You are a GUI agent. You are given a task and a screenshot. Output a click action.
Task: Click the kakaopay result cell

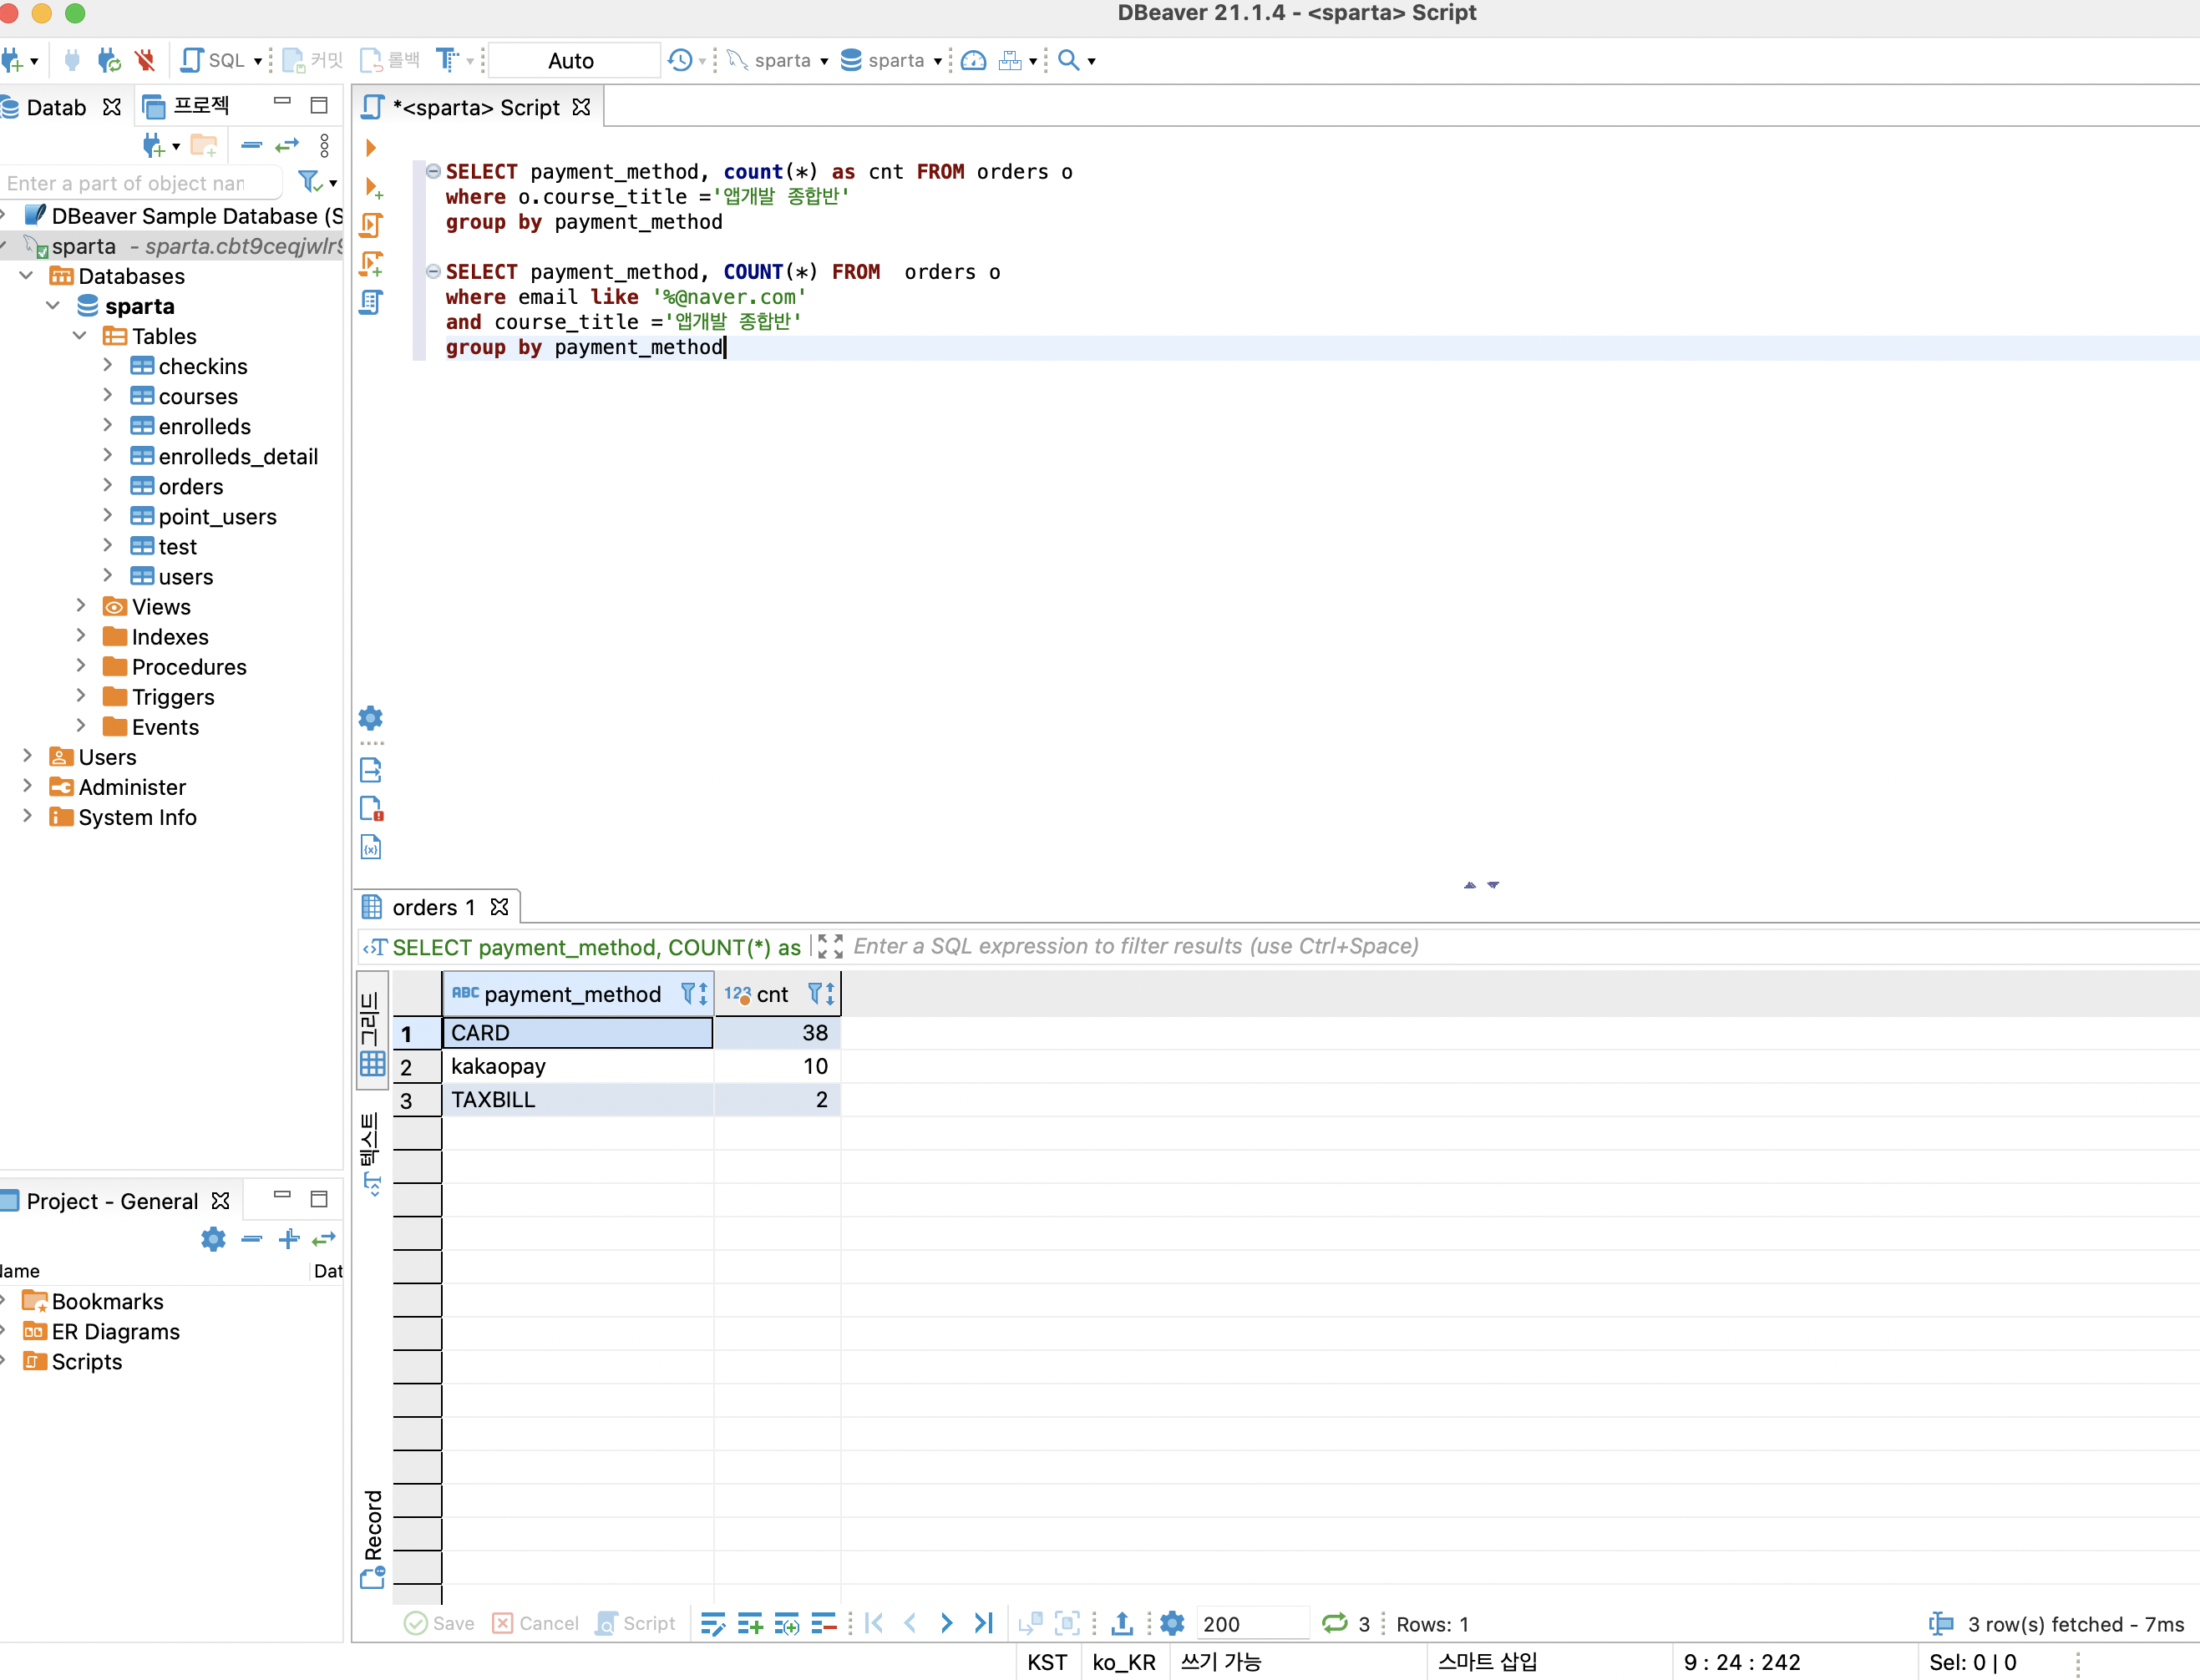(577, 1066)
